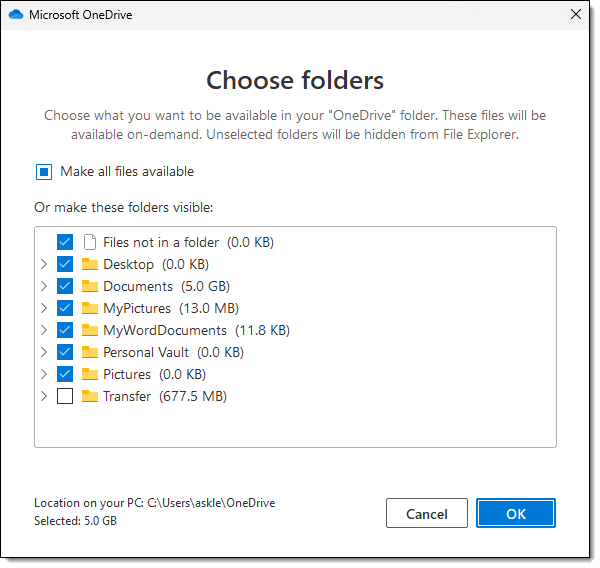Expand the Transfer folder tree
Viewport: 600px width, 568px height.
[x=44, y=396]
